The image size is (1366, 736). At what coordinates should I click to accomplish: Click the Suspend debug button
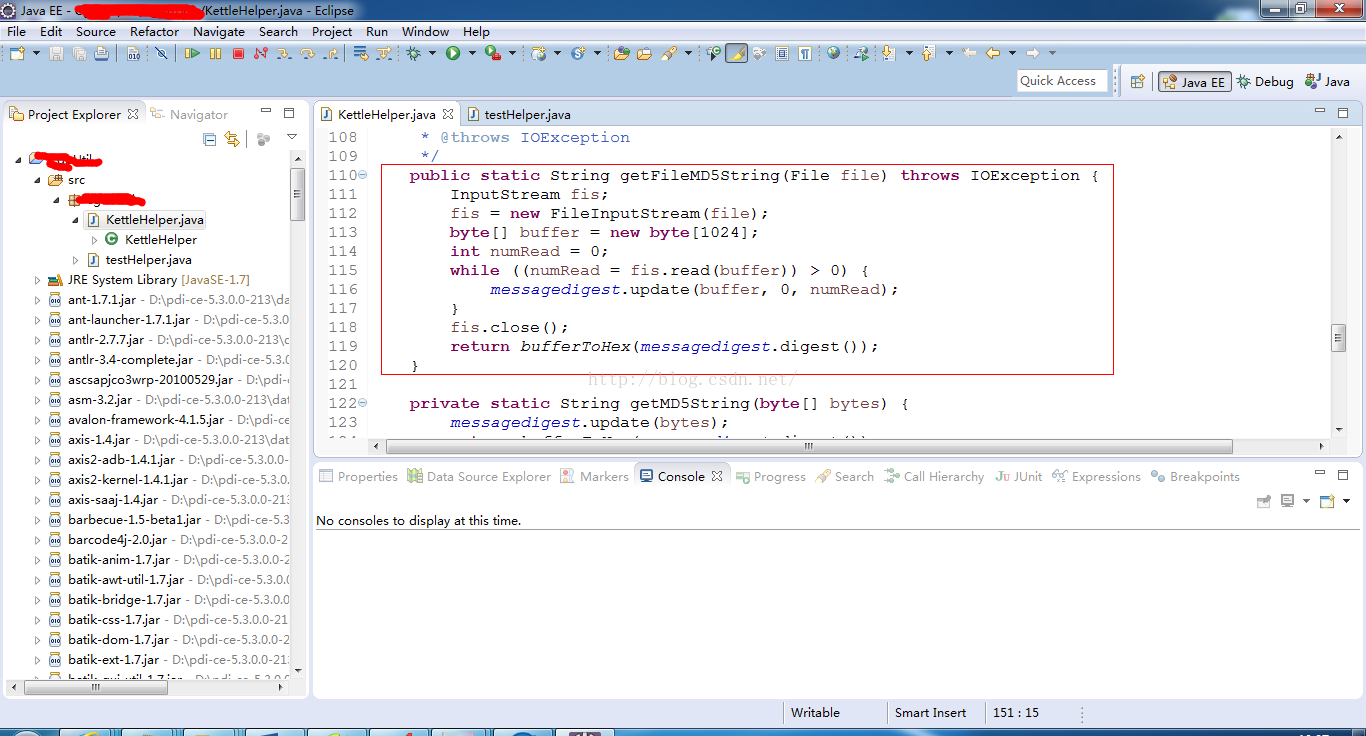point(215,53)
